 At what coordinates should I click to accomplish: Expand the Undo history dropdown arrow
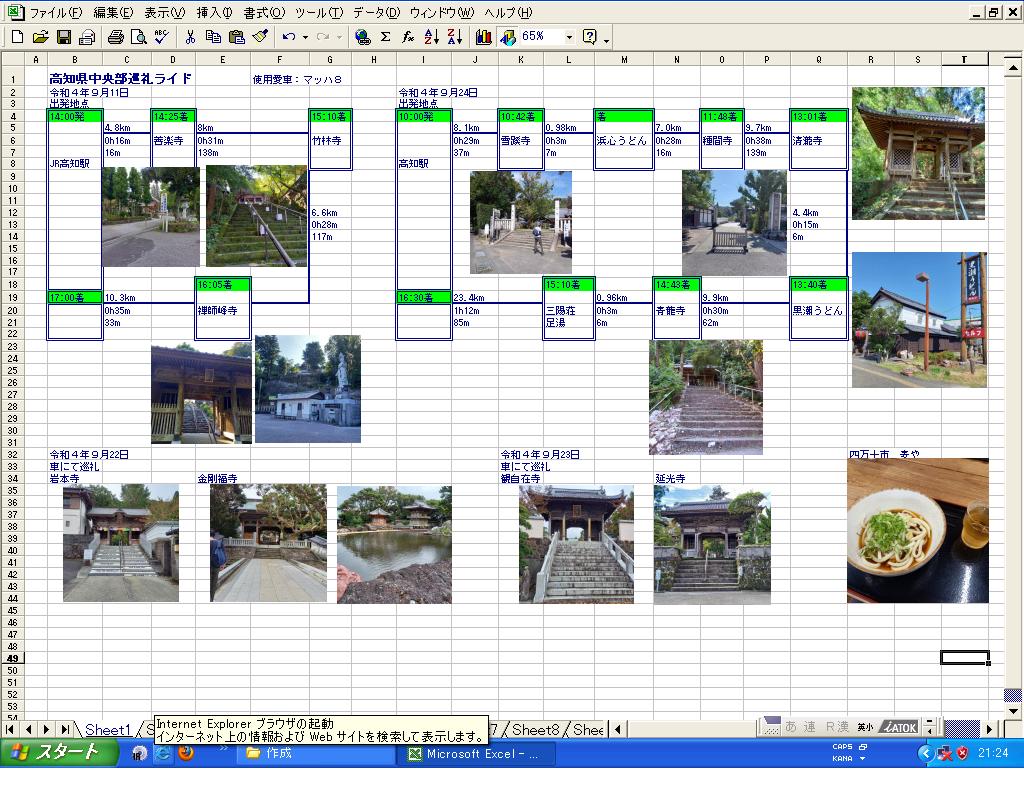[304, 37]
